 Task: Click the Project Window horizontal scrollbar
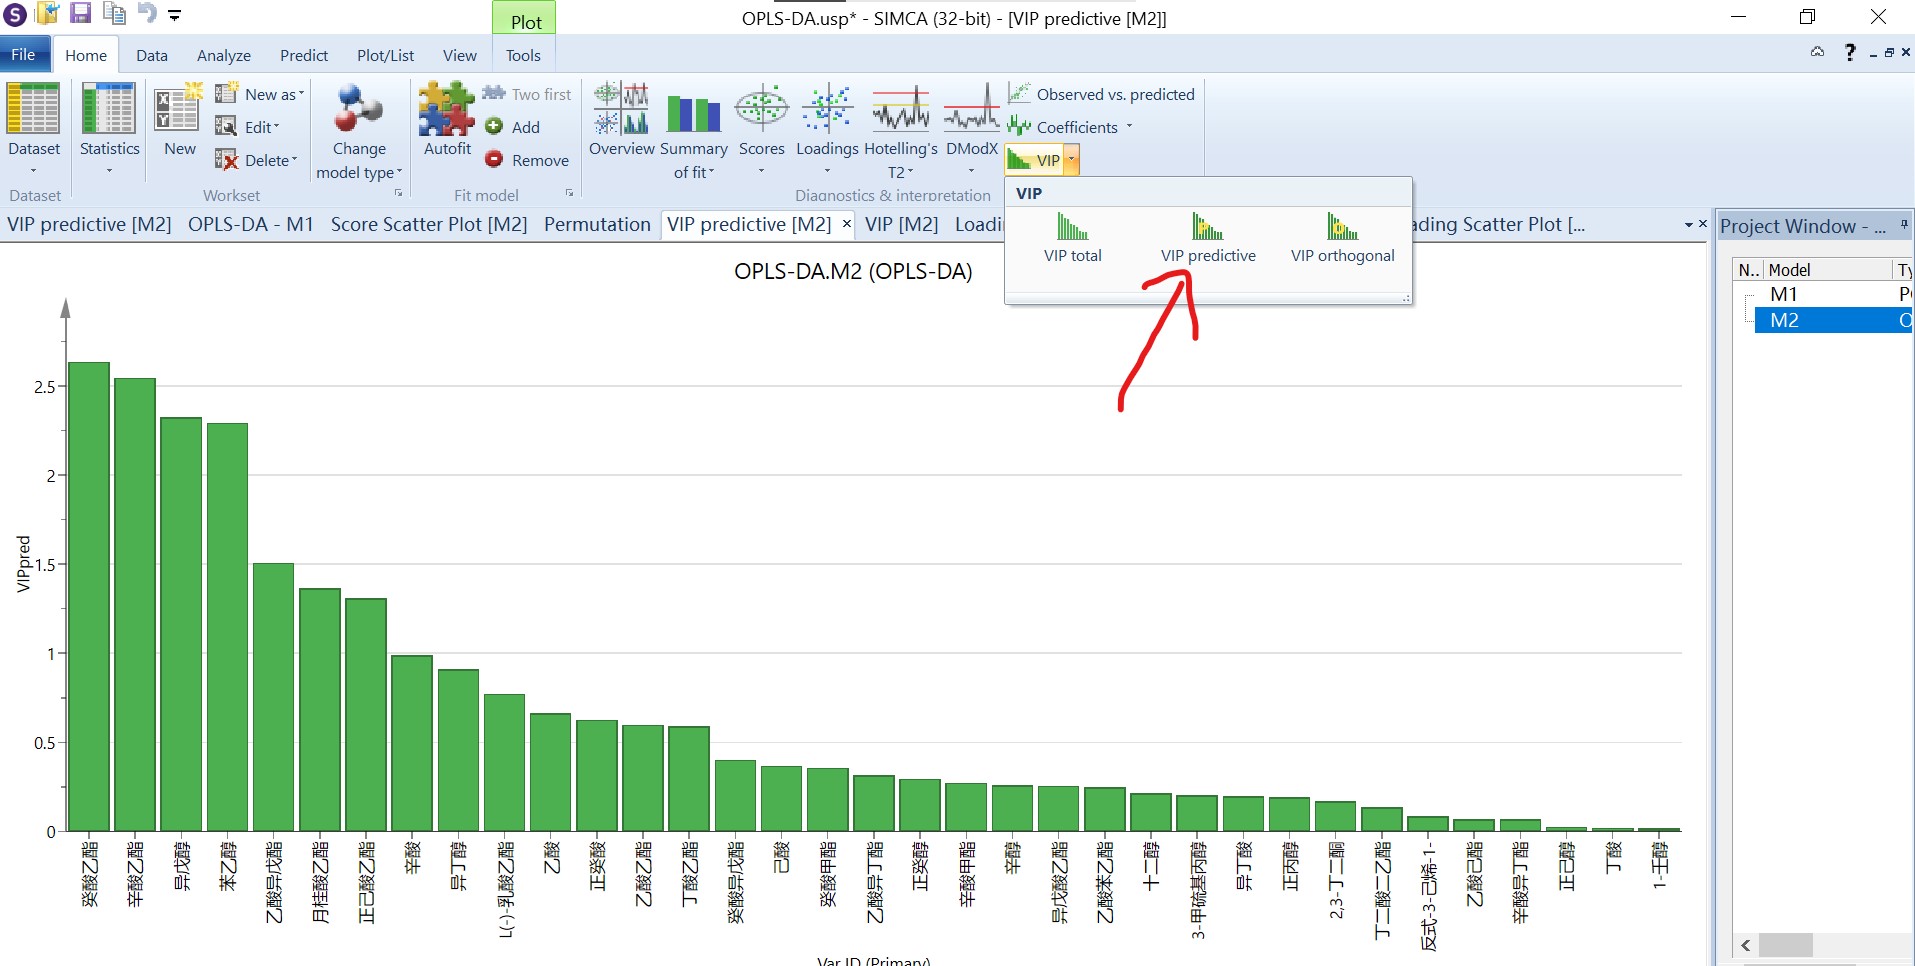[1786, 945]
